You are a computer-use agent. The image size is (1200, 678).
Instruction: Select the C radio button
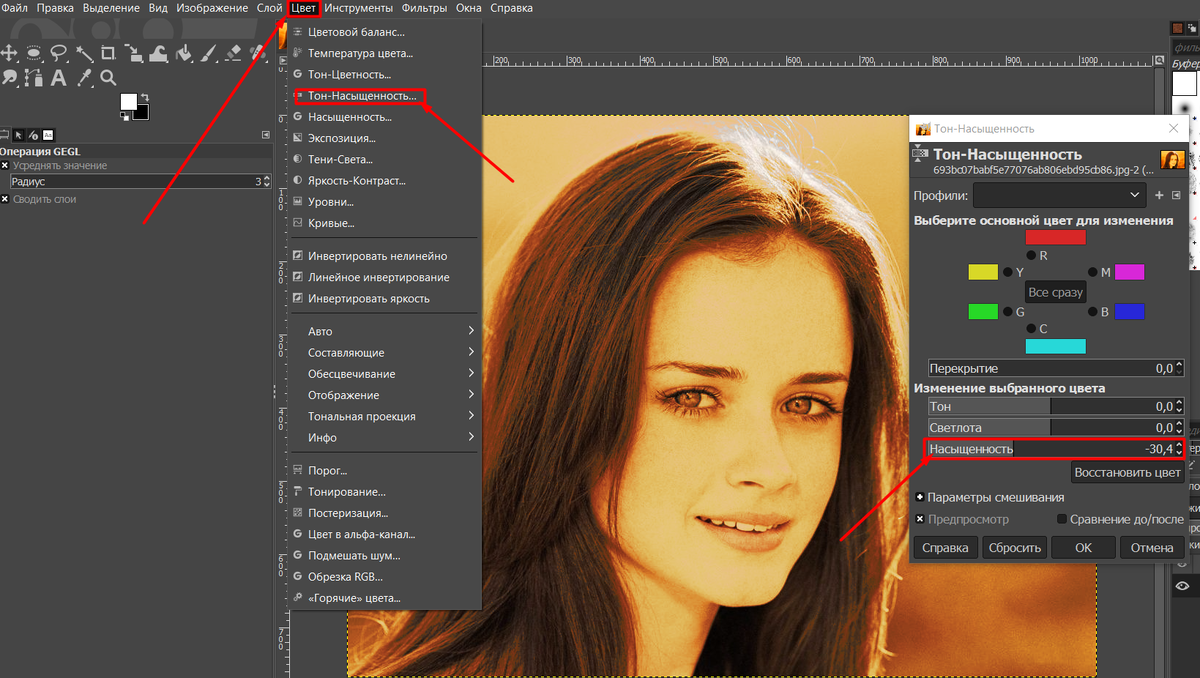point(1031,328)
